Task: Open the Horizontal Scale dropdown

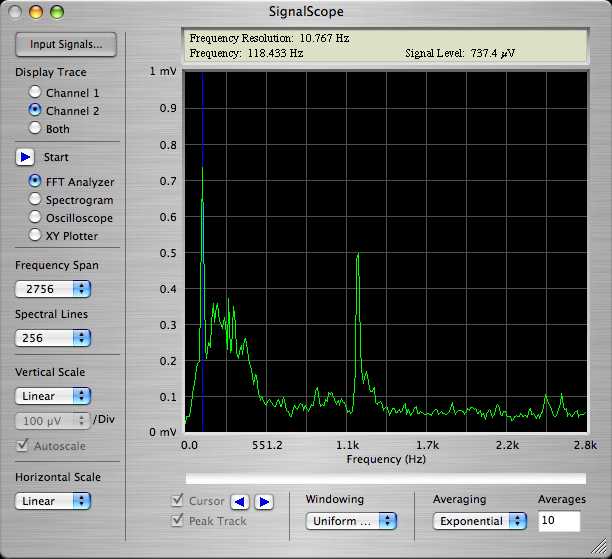Action: [x=53, y=501]
